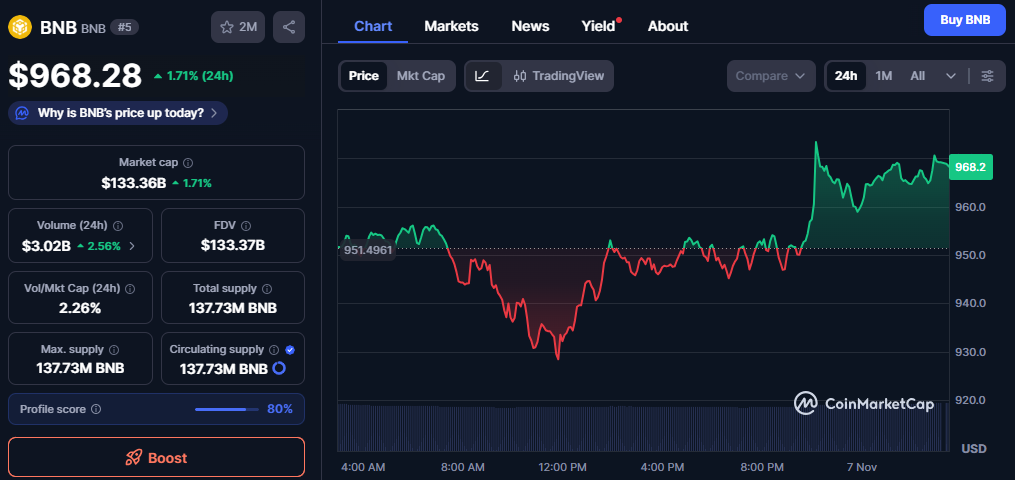Open chart settings sliders icon
Viewport: 1015px width, 480px height.
point(987,76)
